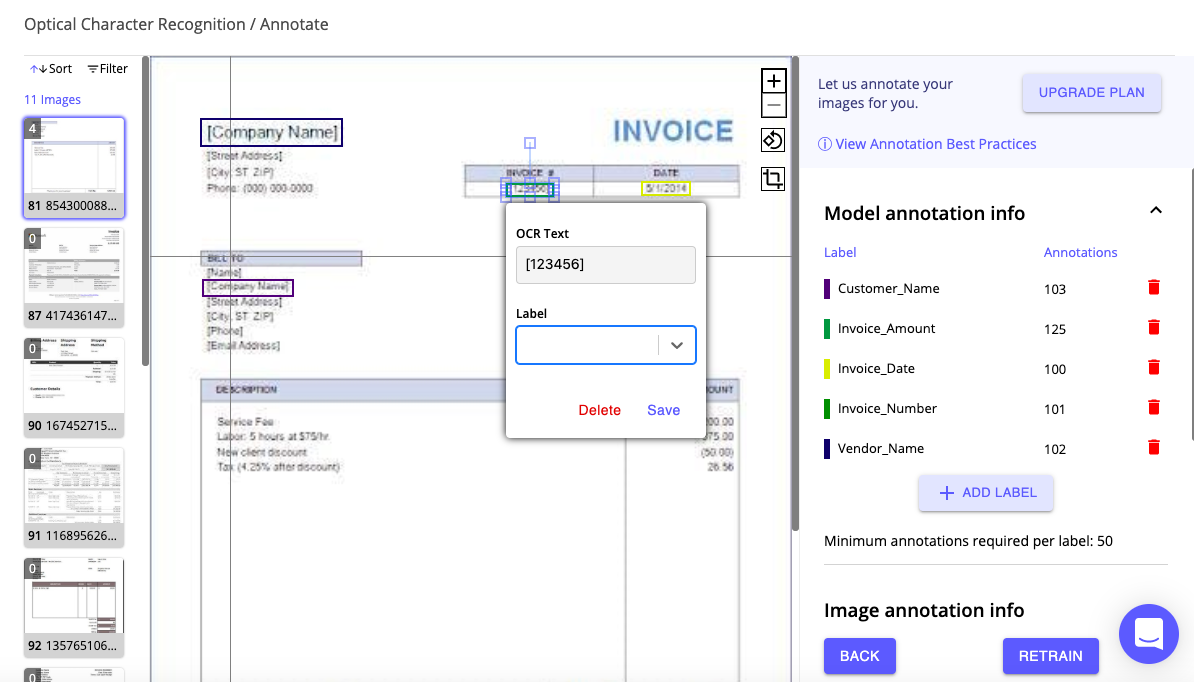Click the rotate image icon
Viewport: 1194px width, 682px height.
[773, 139]
